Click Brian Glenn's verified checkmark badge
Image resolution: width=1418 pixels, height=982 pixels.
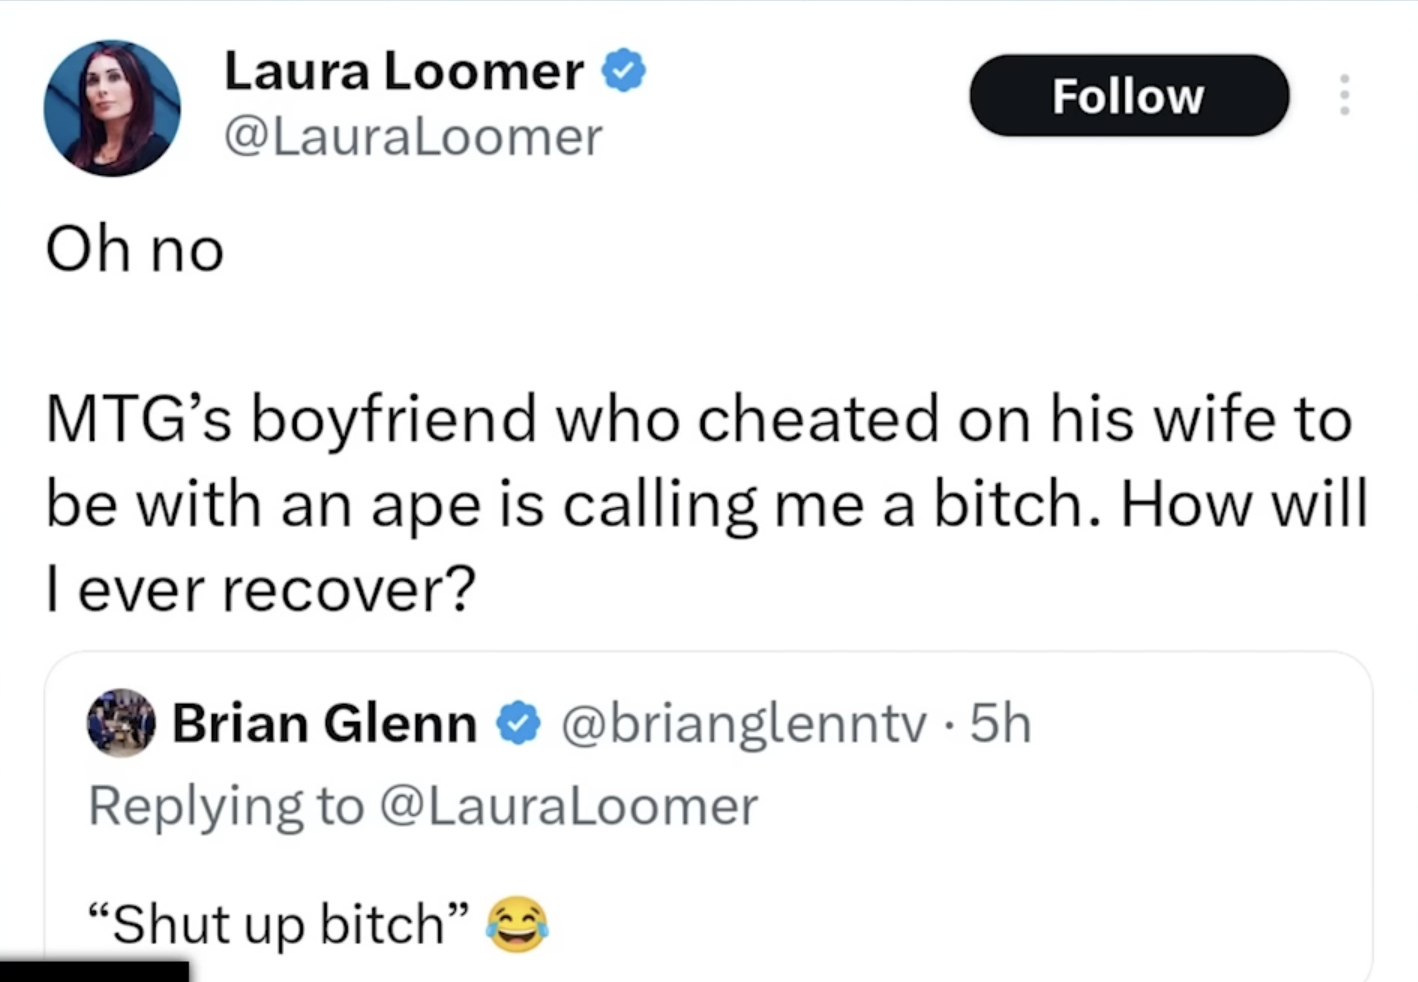click(518, 723)
